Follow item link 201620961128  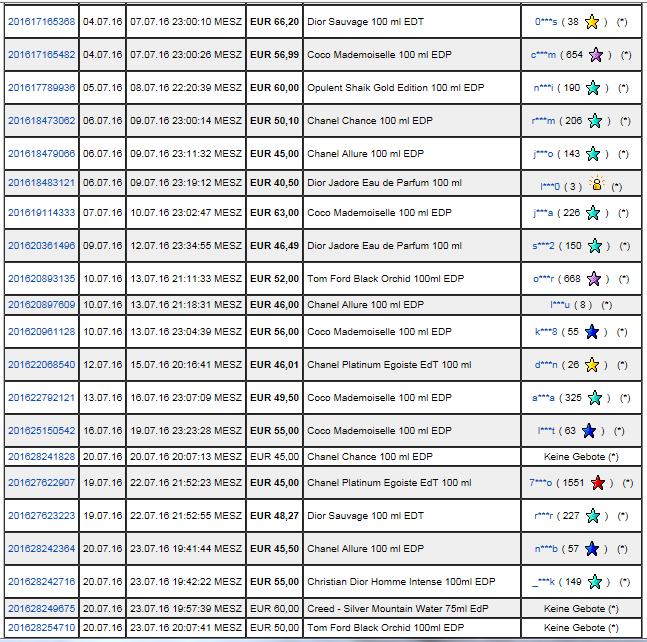pyautogui.click(x=42, y=331)
